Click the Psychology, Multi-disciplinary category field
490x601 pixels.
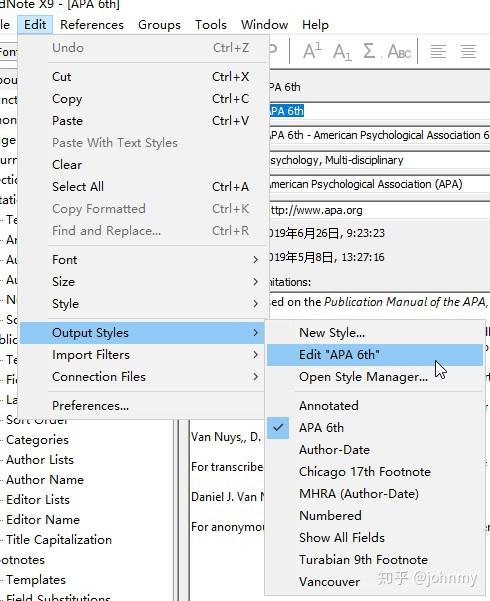[x=380, y=160]
